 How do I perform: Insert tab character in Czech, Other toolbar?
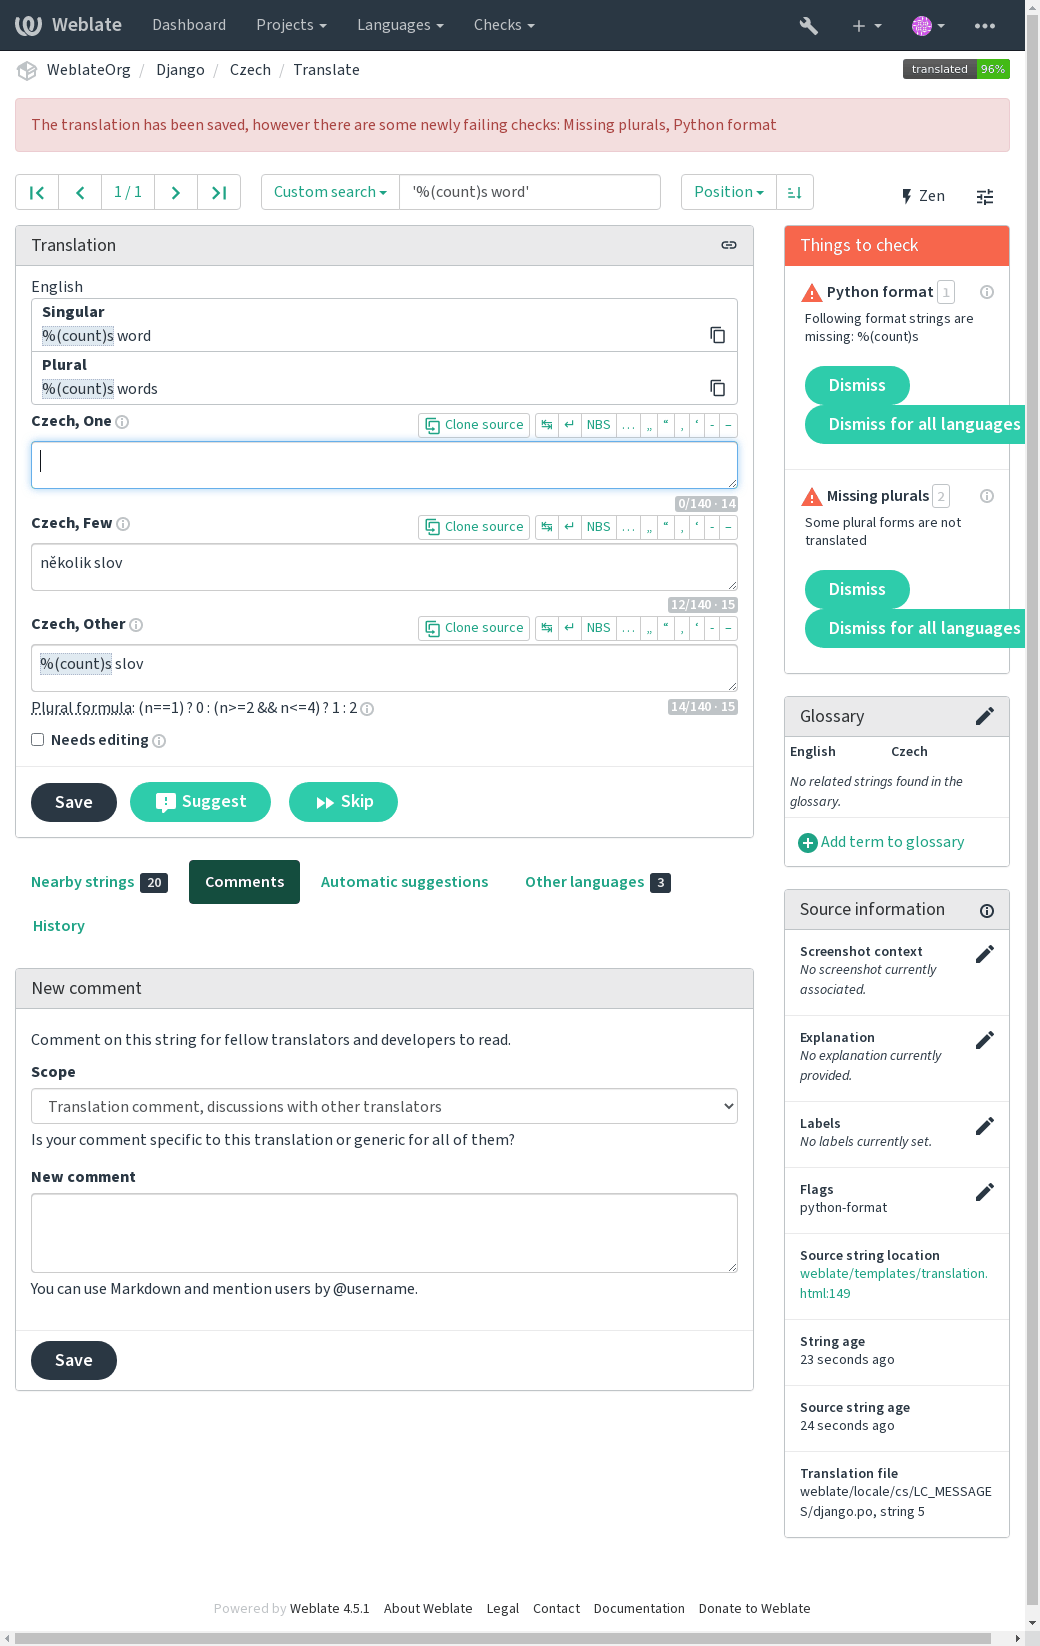click(x=547, y=628)
